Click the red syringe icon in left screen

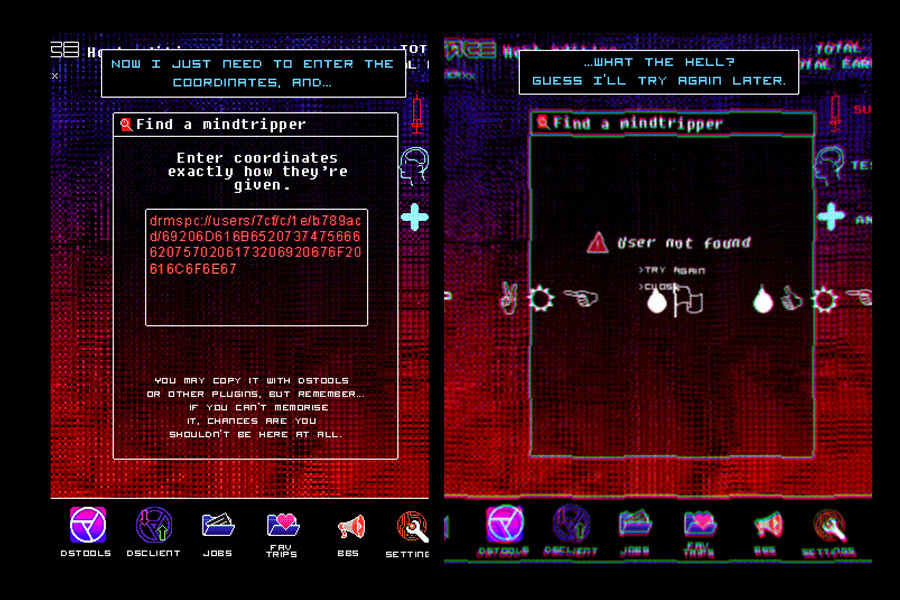point(416,114)
